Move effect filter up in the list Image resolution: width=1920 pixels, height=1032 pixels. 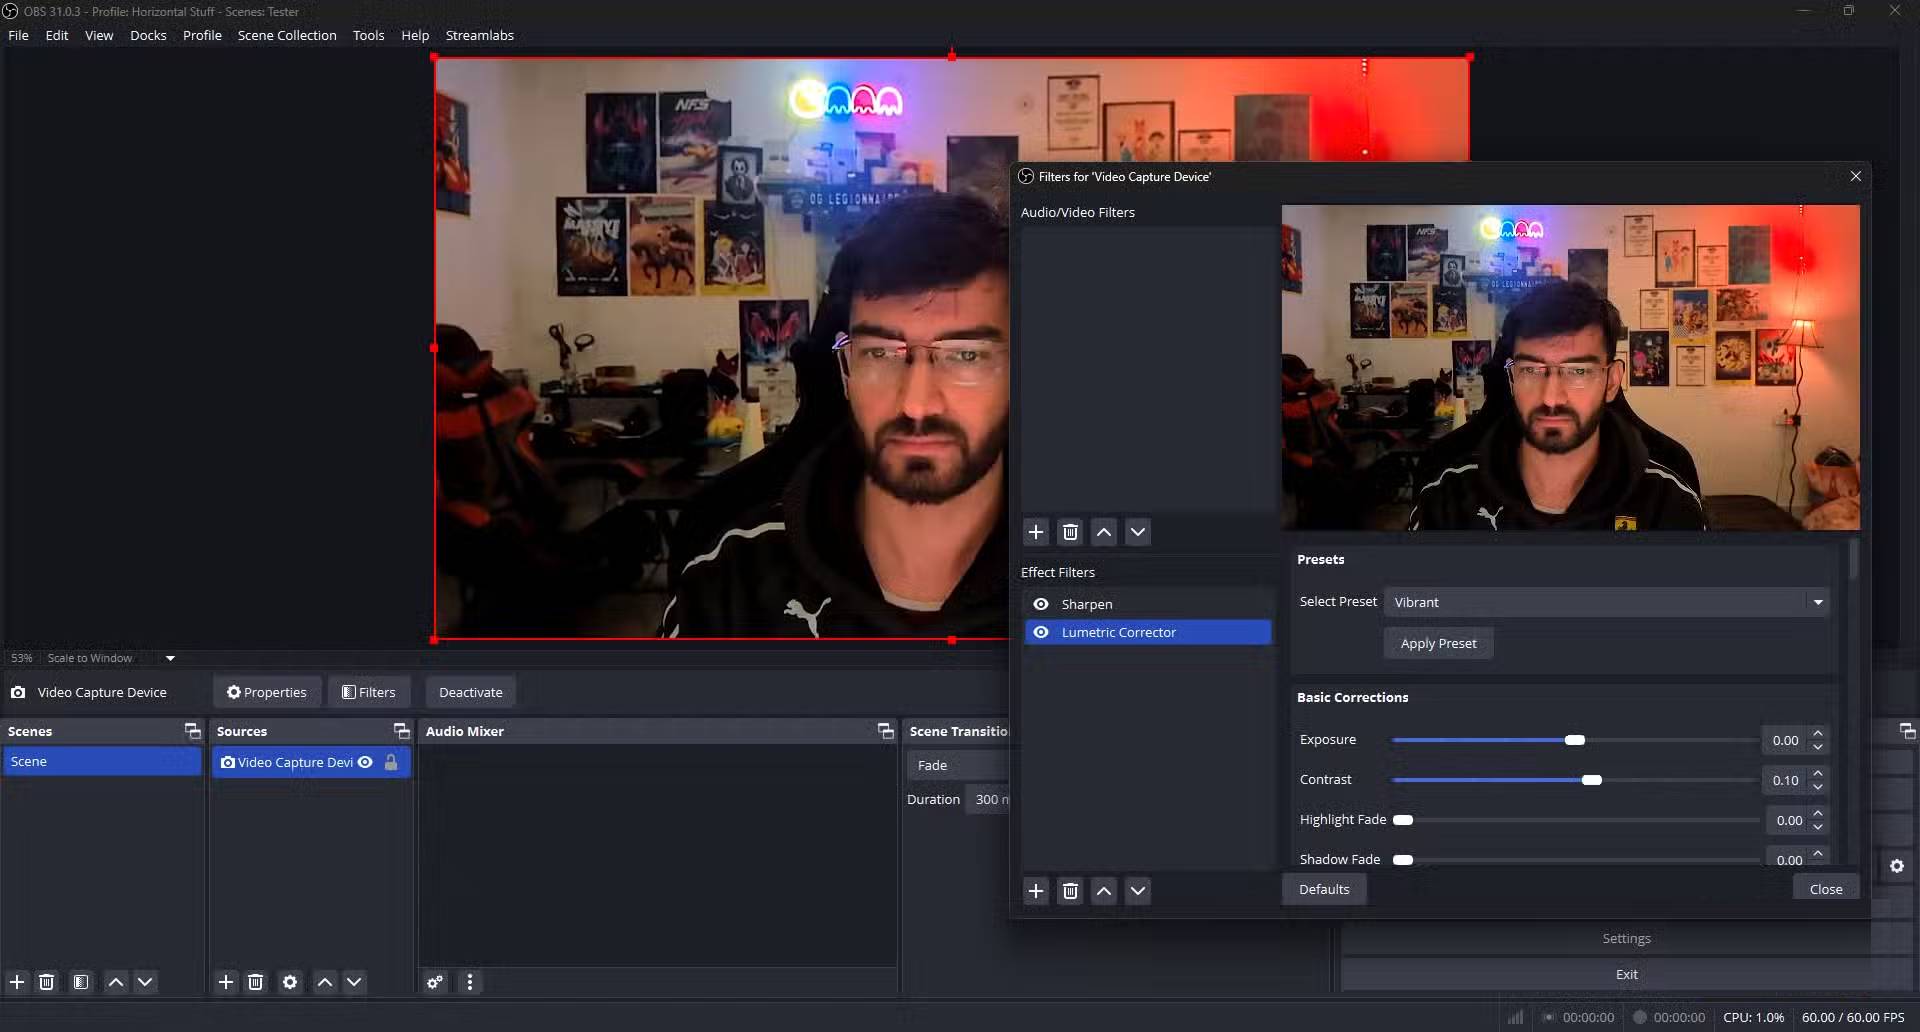coord(1104,891)
